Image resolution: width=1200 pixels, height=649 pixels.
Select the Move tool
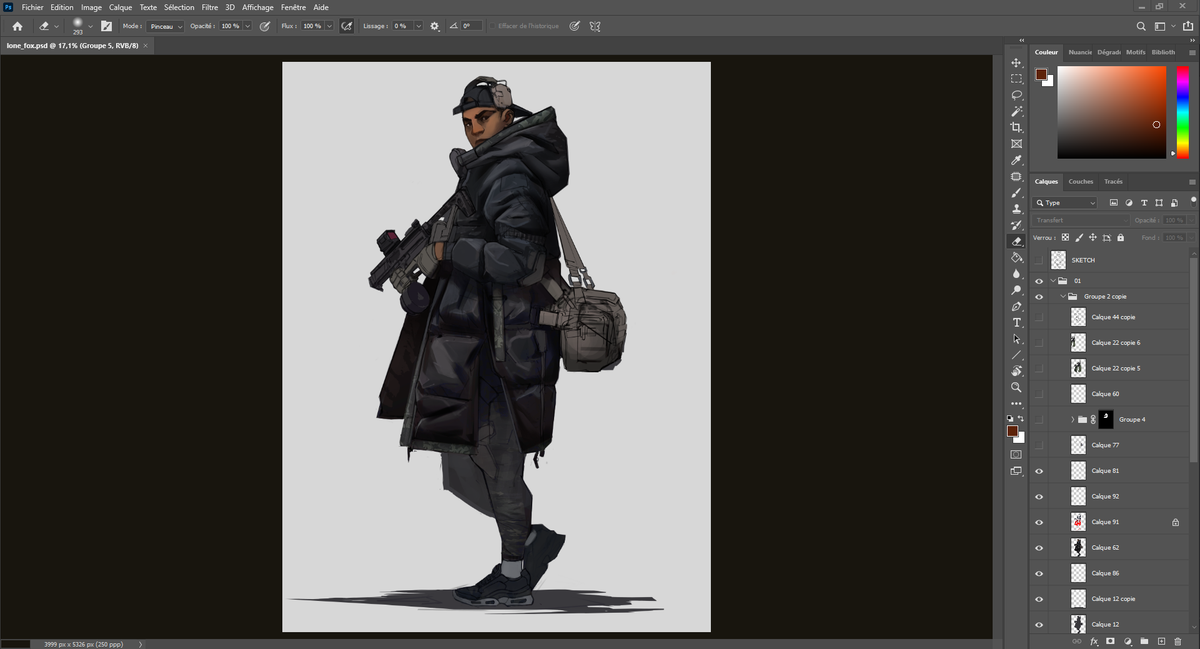(x=1017, y=62)
